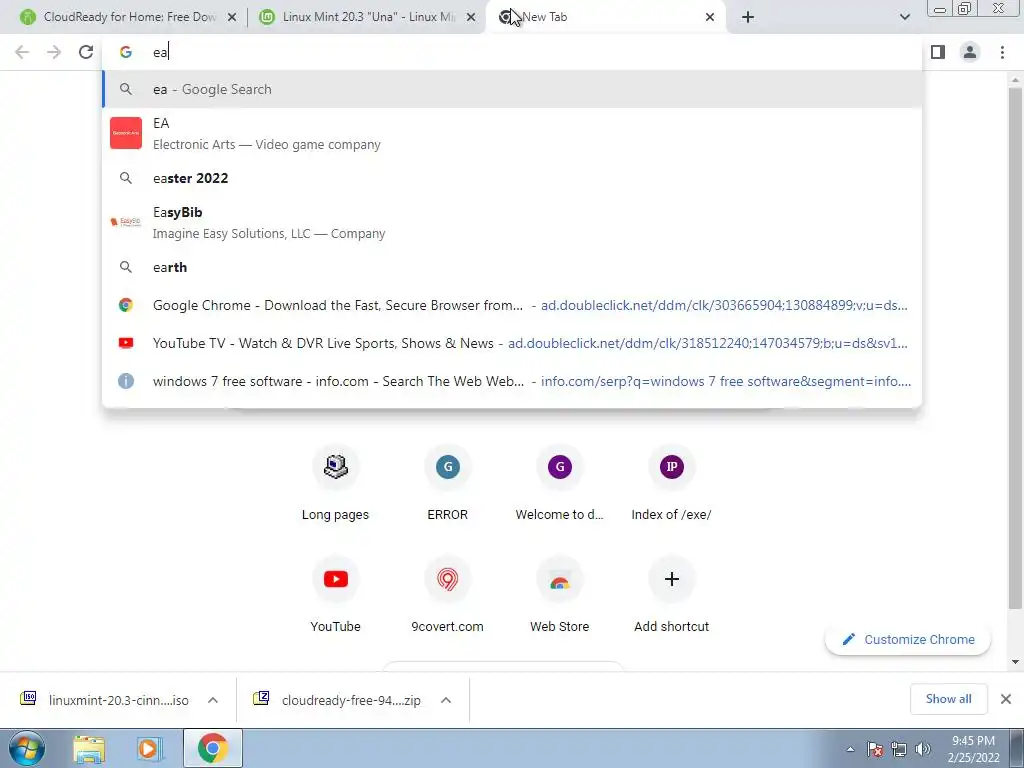Open the ERROR shortcut tile
Image resolution: width=1024 pixels, height=768 pixels.
(x=447, y=482)
